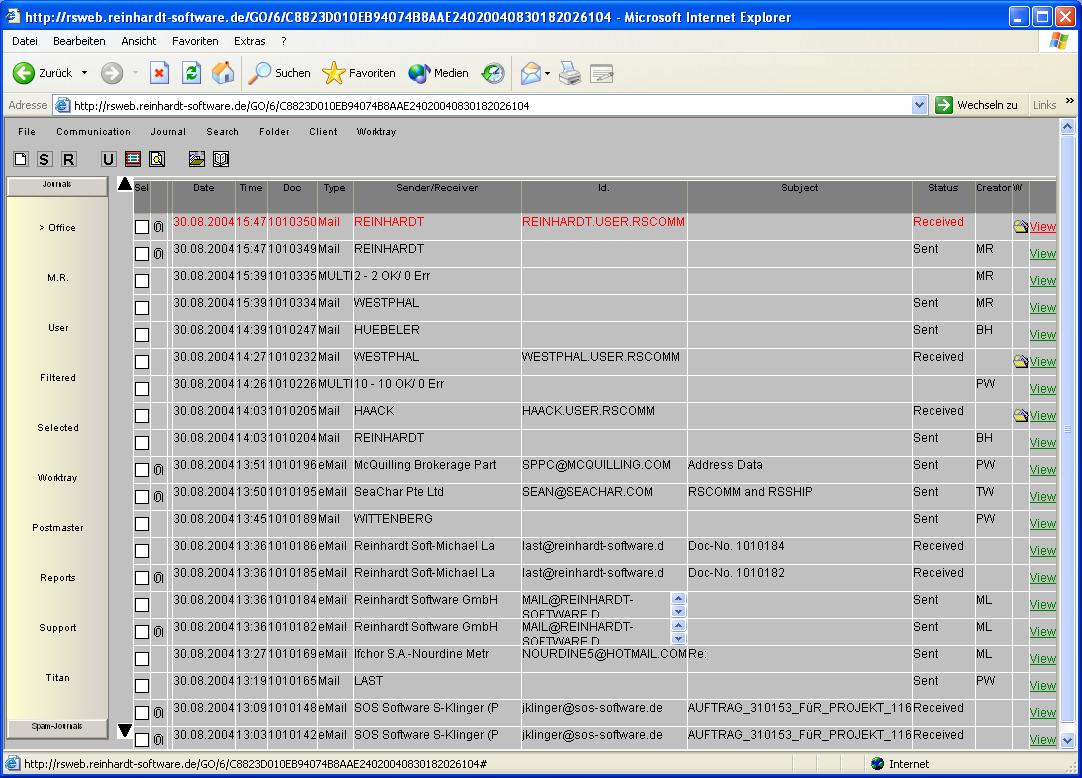Tick the checkbox for doc 1010350

(142, 227)
